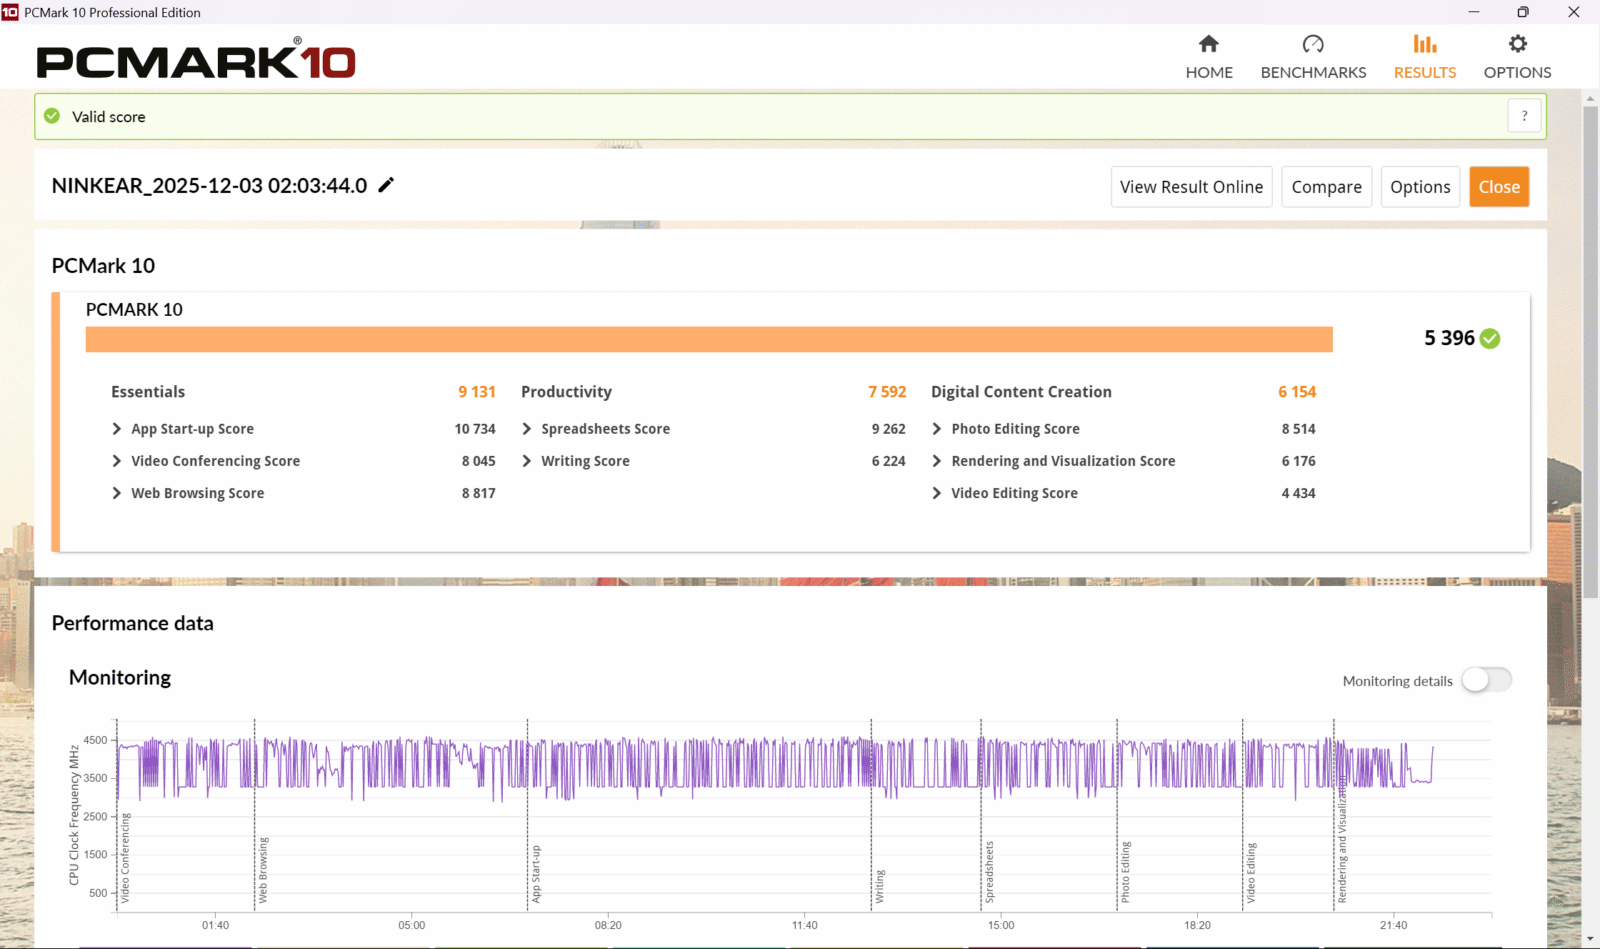Click the question mark help icon

click(x=1524, y=116)
